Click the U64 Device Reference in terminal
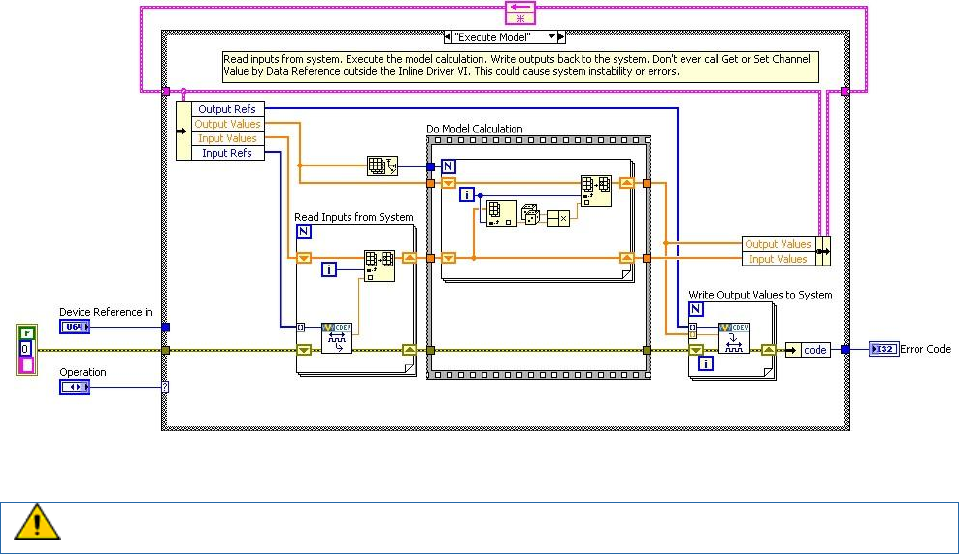Image resolution: width=959 pixels, height=554 pixels. [x=75, y=327]
